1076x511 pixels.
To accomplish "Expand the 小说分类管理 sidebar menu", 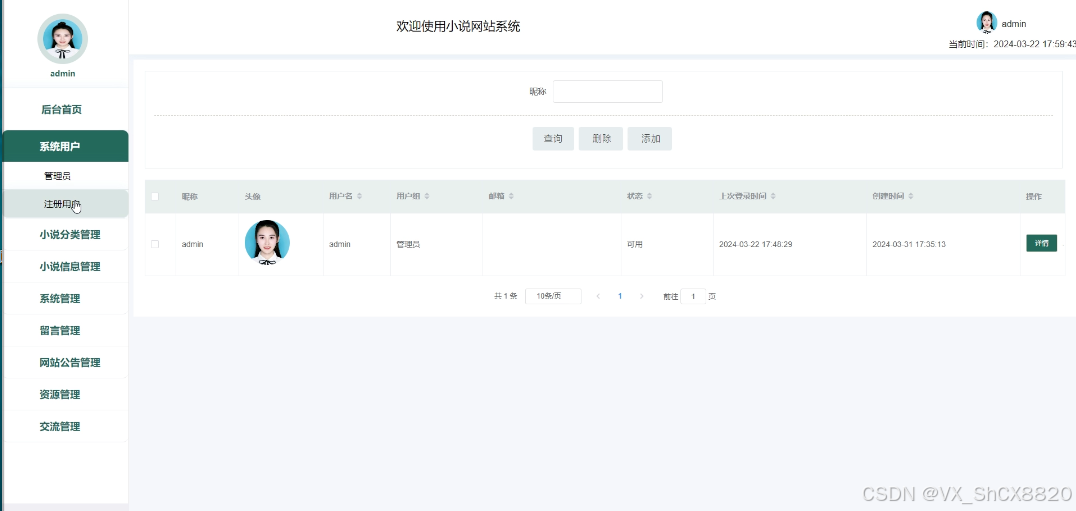I will point(65,235).
